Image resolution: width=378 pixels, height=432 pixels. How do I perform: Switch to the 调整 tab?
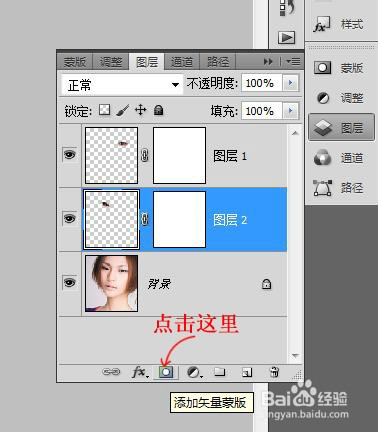(111, 62)
